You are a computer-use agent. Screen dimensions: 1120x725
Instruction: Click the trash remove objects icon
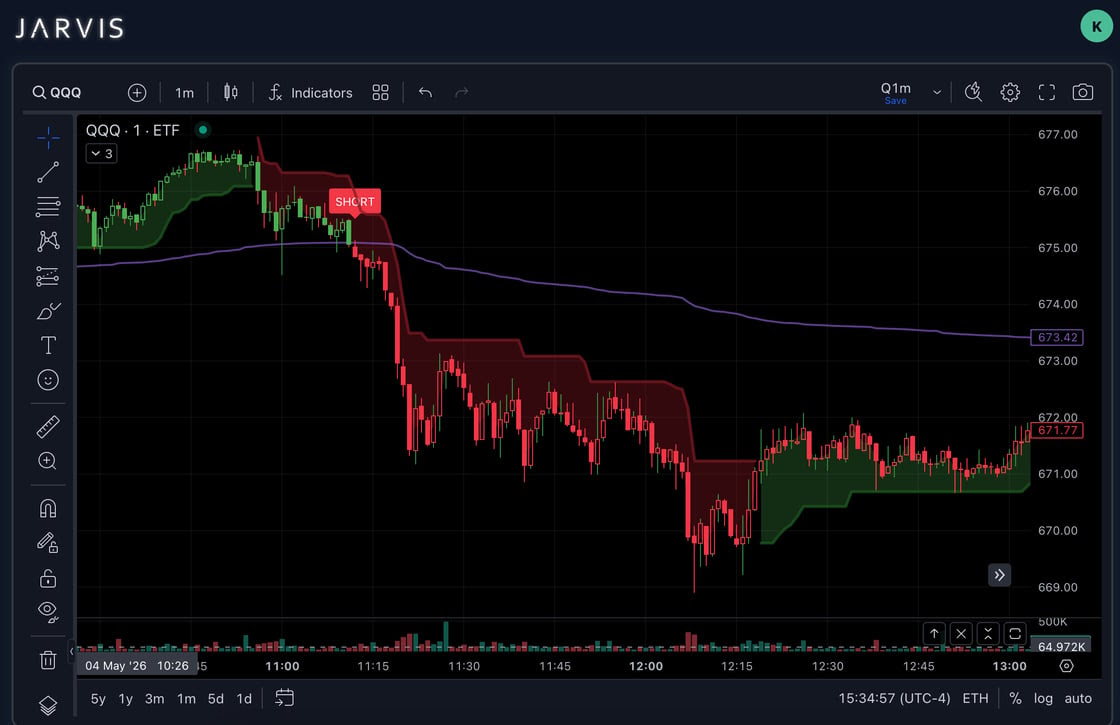click(48, 659)
